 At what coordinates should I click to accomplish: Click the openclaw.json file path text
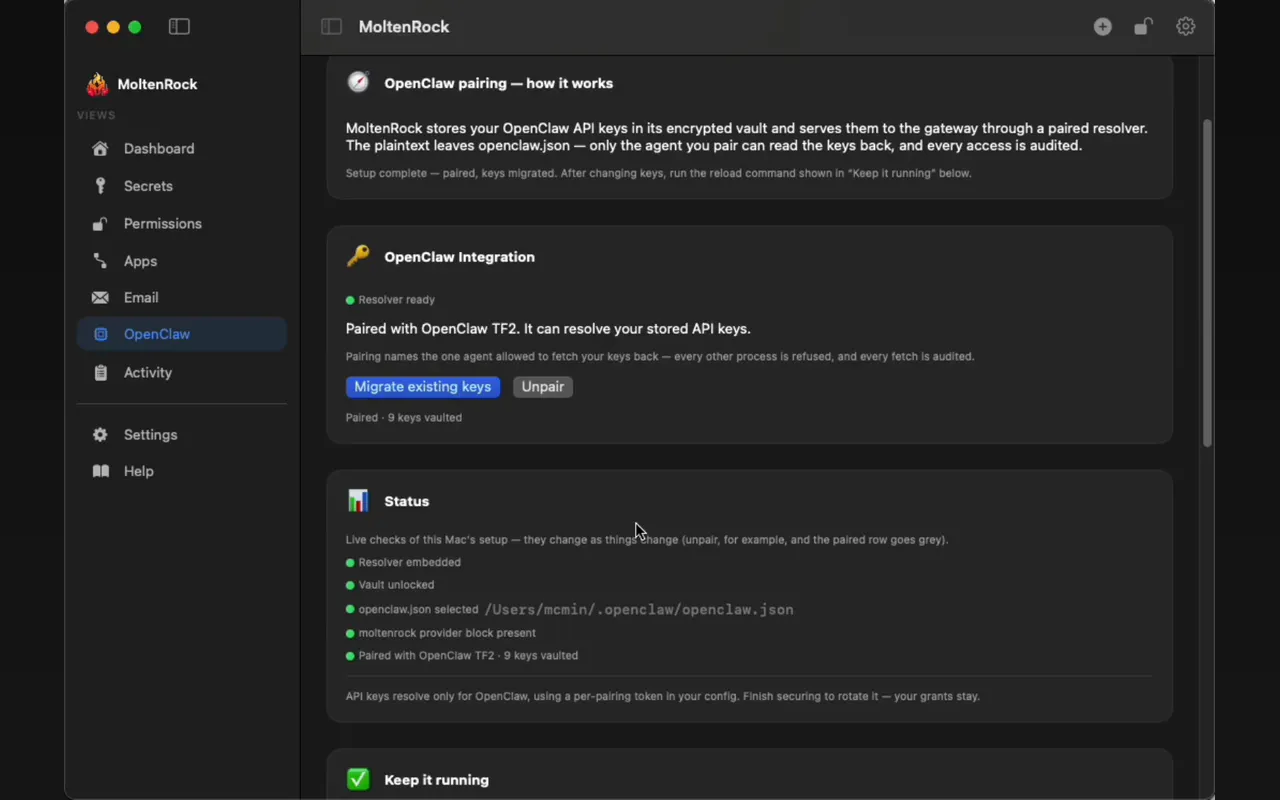pyautogui.click(x=639, y=610)
